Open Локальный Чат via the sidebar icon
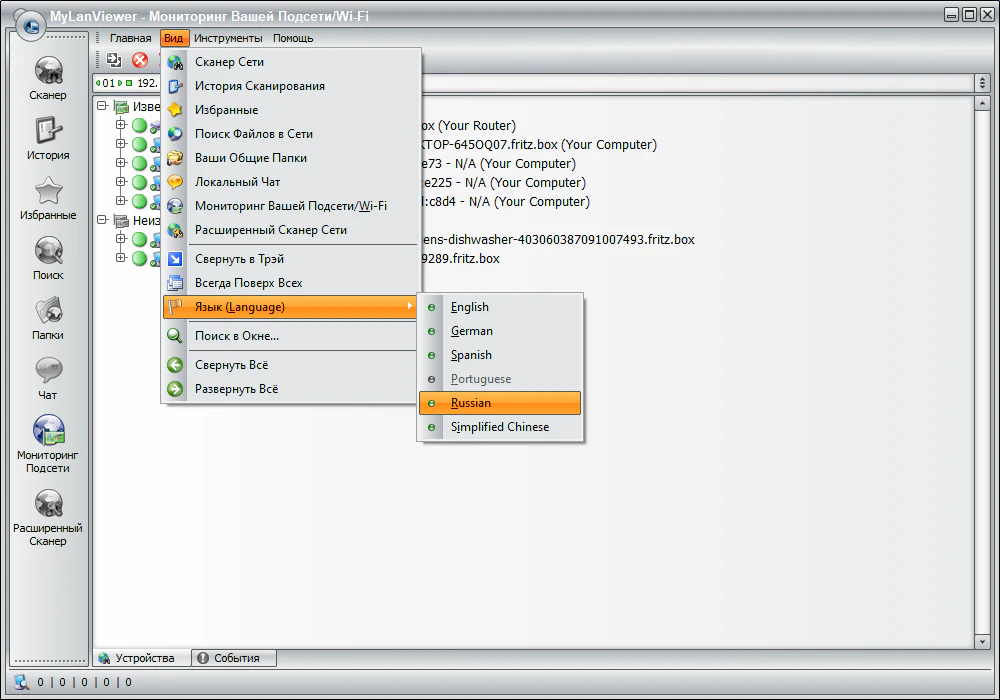This screenshot has width=1000, height=700. click(48, 372)
